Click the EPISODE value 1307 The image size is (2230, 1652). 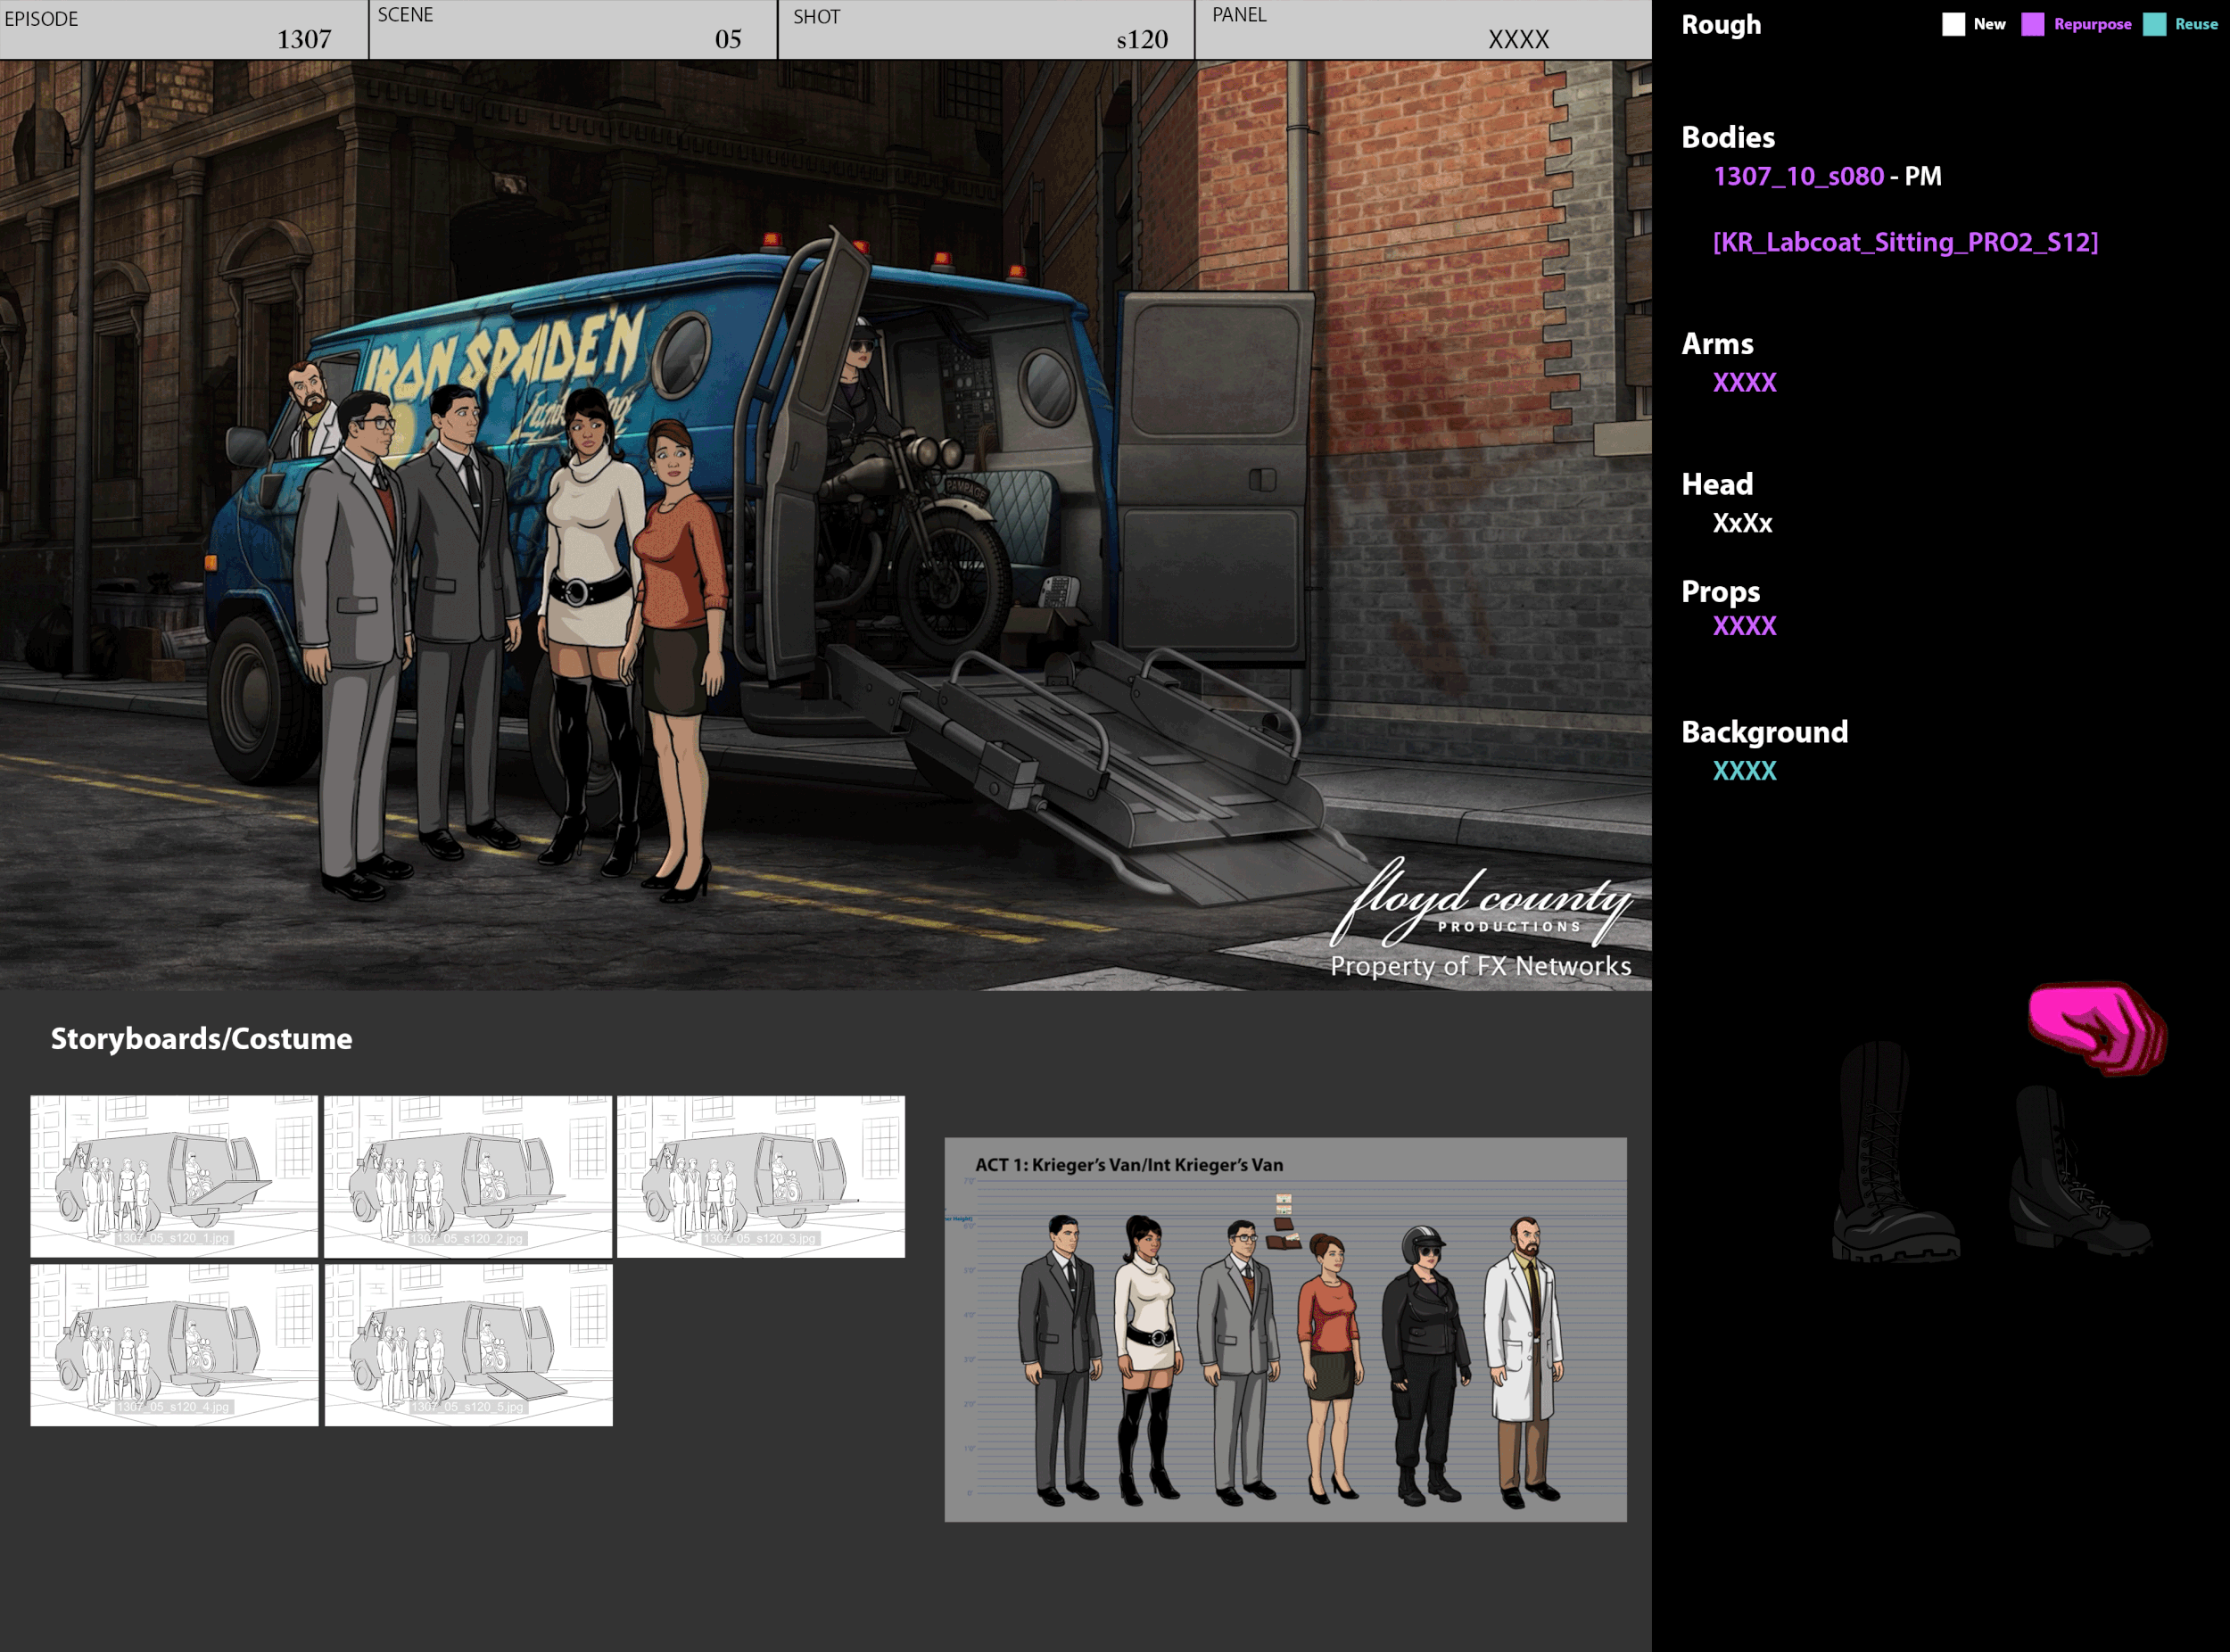tap(304, 39)
